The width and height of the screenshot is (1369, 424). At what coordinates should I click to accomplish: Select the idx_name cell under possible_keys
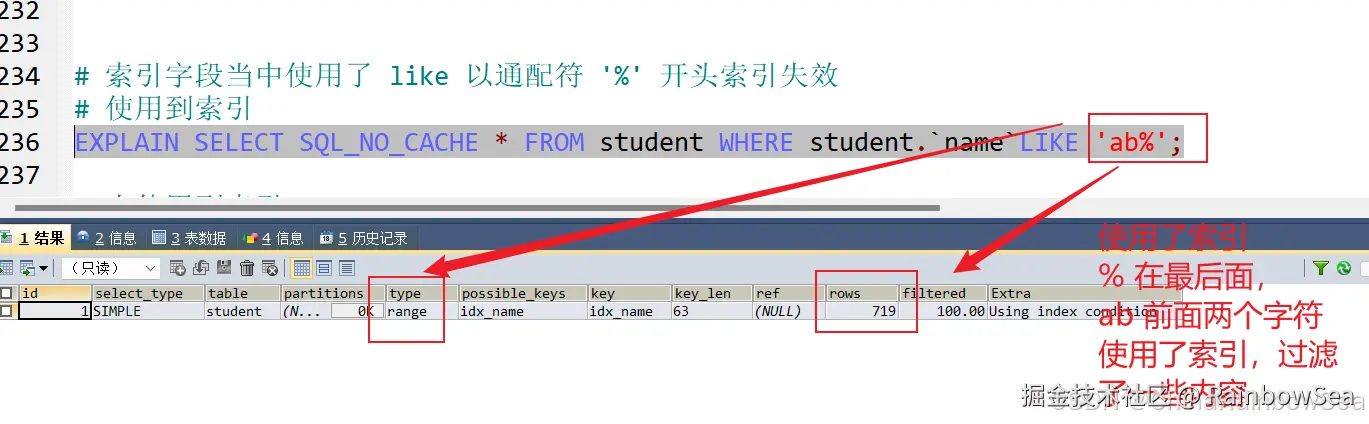click(x=523, y=311)
